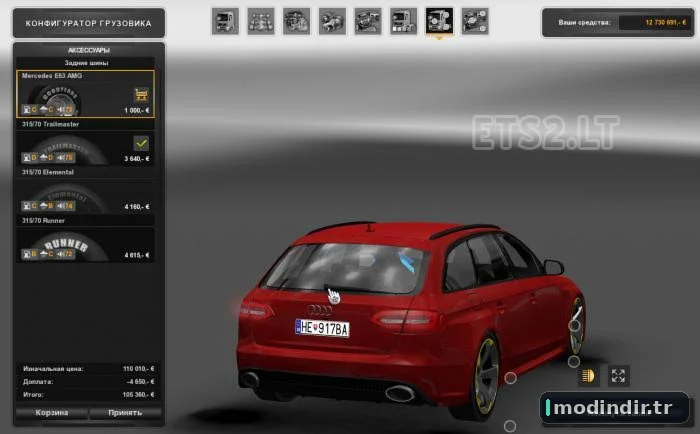Open the transmission configuration category icon
Viewport: 700px width, 434px height.
pos(332,21)
